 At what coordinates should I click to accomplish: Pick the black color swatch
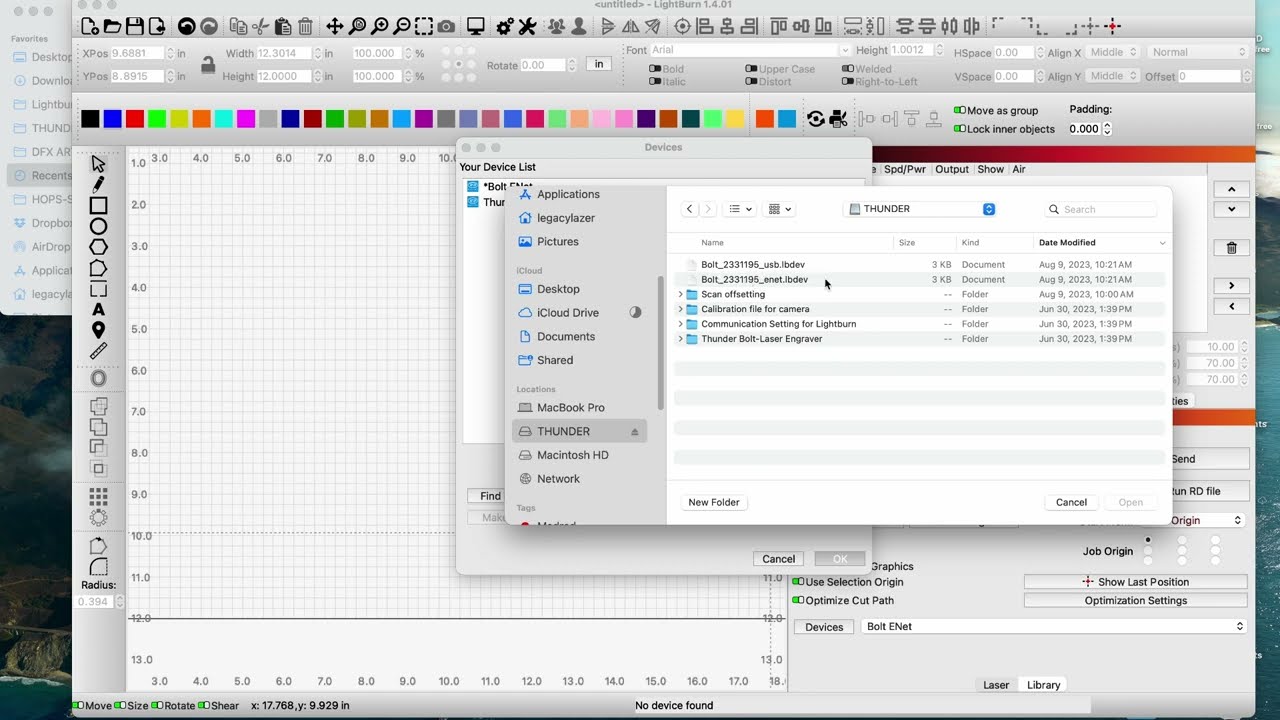(x=90, y=119)
